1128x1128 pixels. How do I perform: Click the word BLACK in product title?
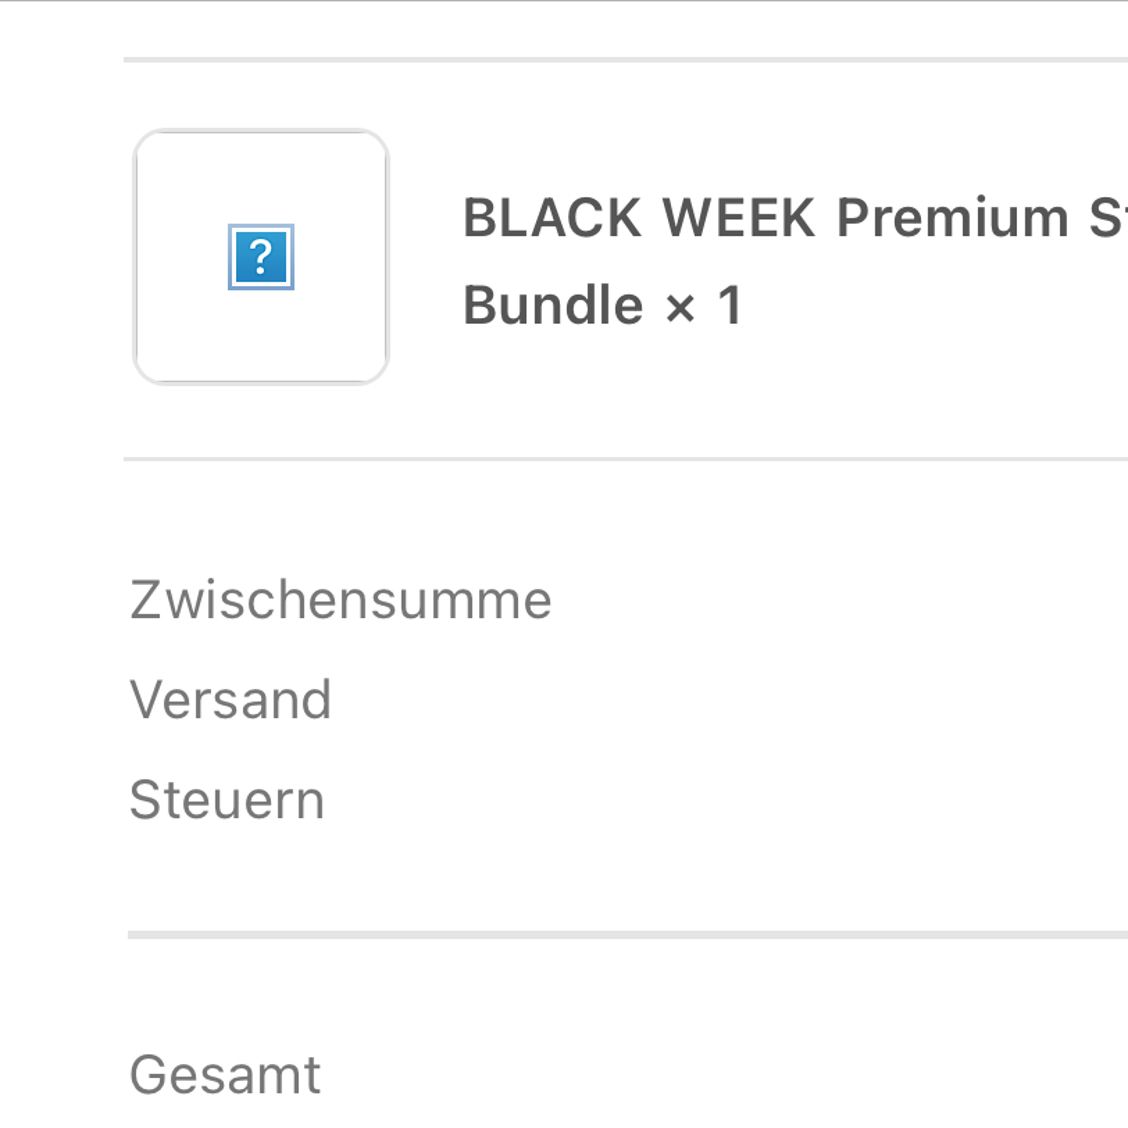pos(552,217)
